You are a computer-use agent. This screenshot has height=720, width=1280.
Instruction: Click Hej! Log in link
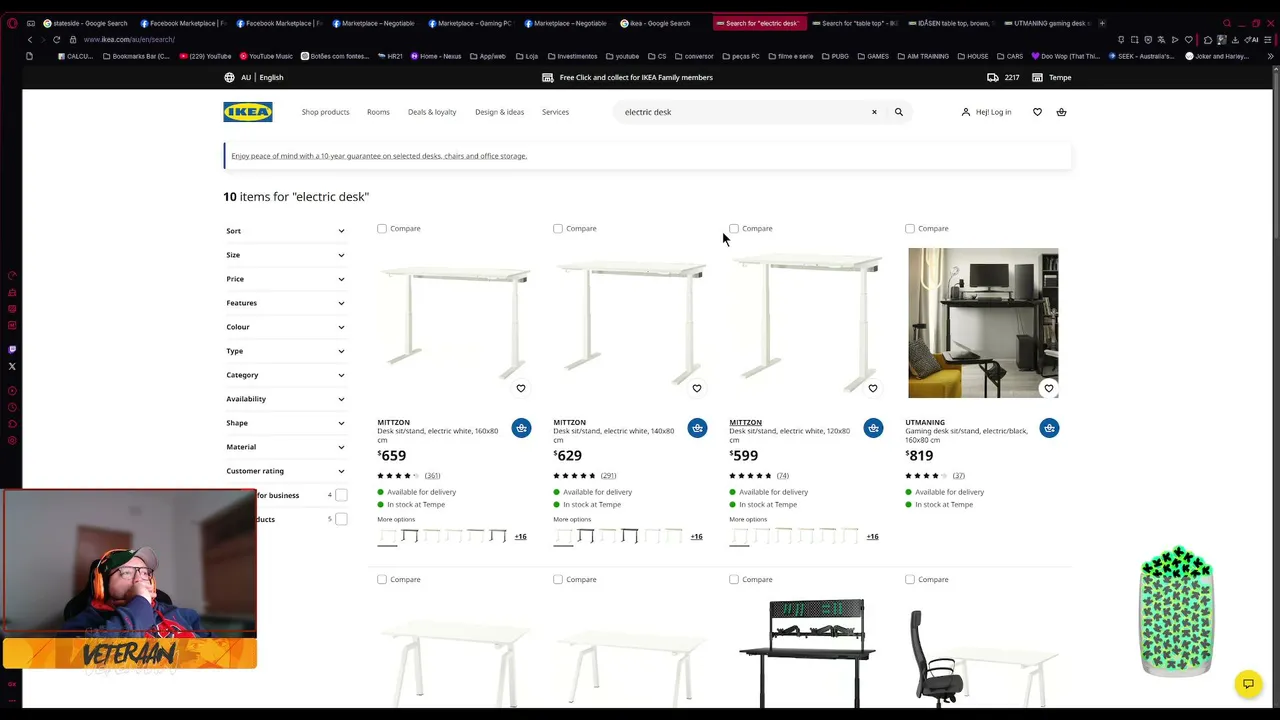pos(987,112)
